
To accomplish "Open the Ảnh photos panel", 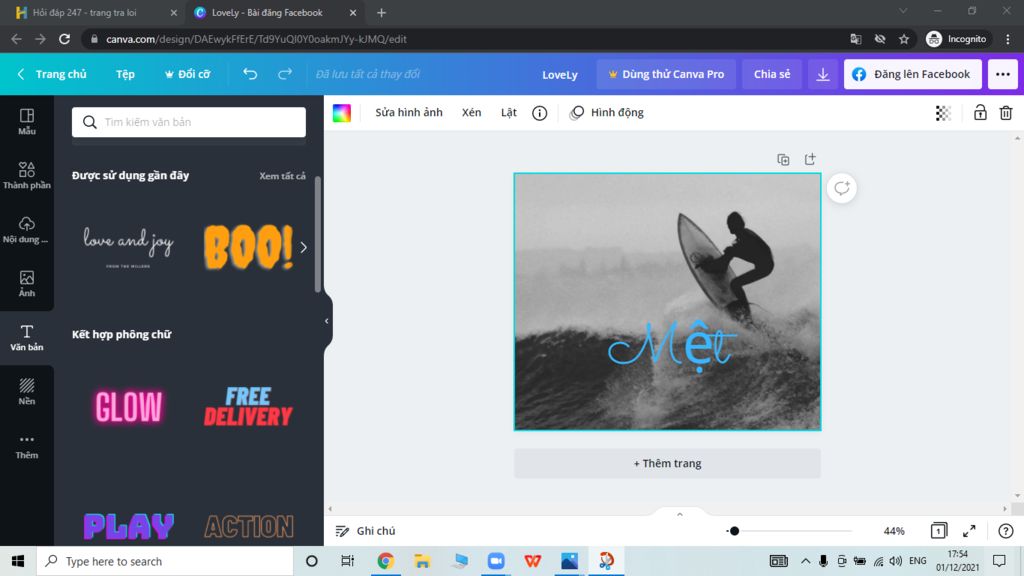I will [27, 283].
